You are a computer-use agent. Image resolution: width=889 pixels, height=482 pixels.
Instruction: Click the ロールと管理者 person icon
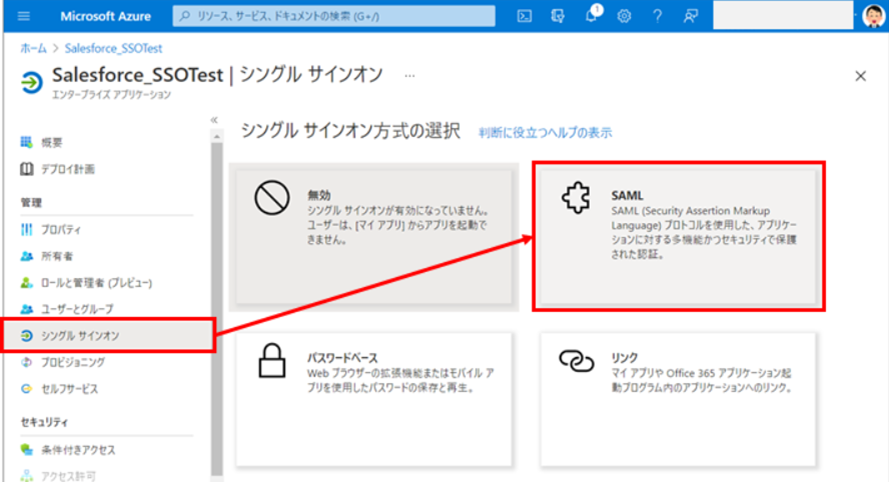pyautogui.click(x=27, y=282)
